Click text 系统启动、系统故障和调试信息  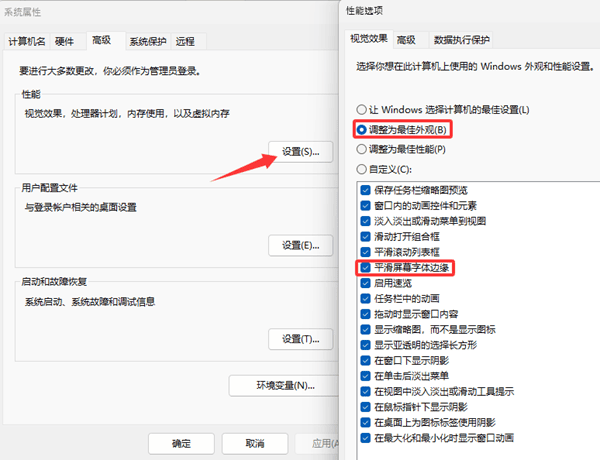tap(90, 302)
